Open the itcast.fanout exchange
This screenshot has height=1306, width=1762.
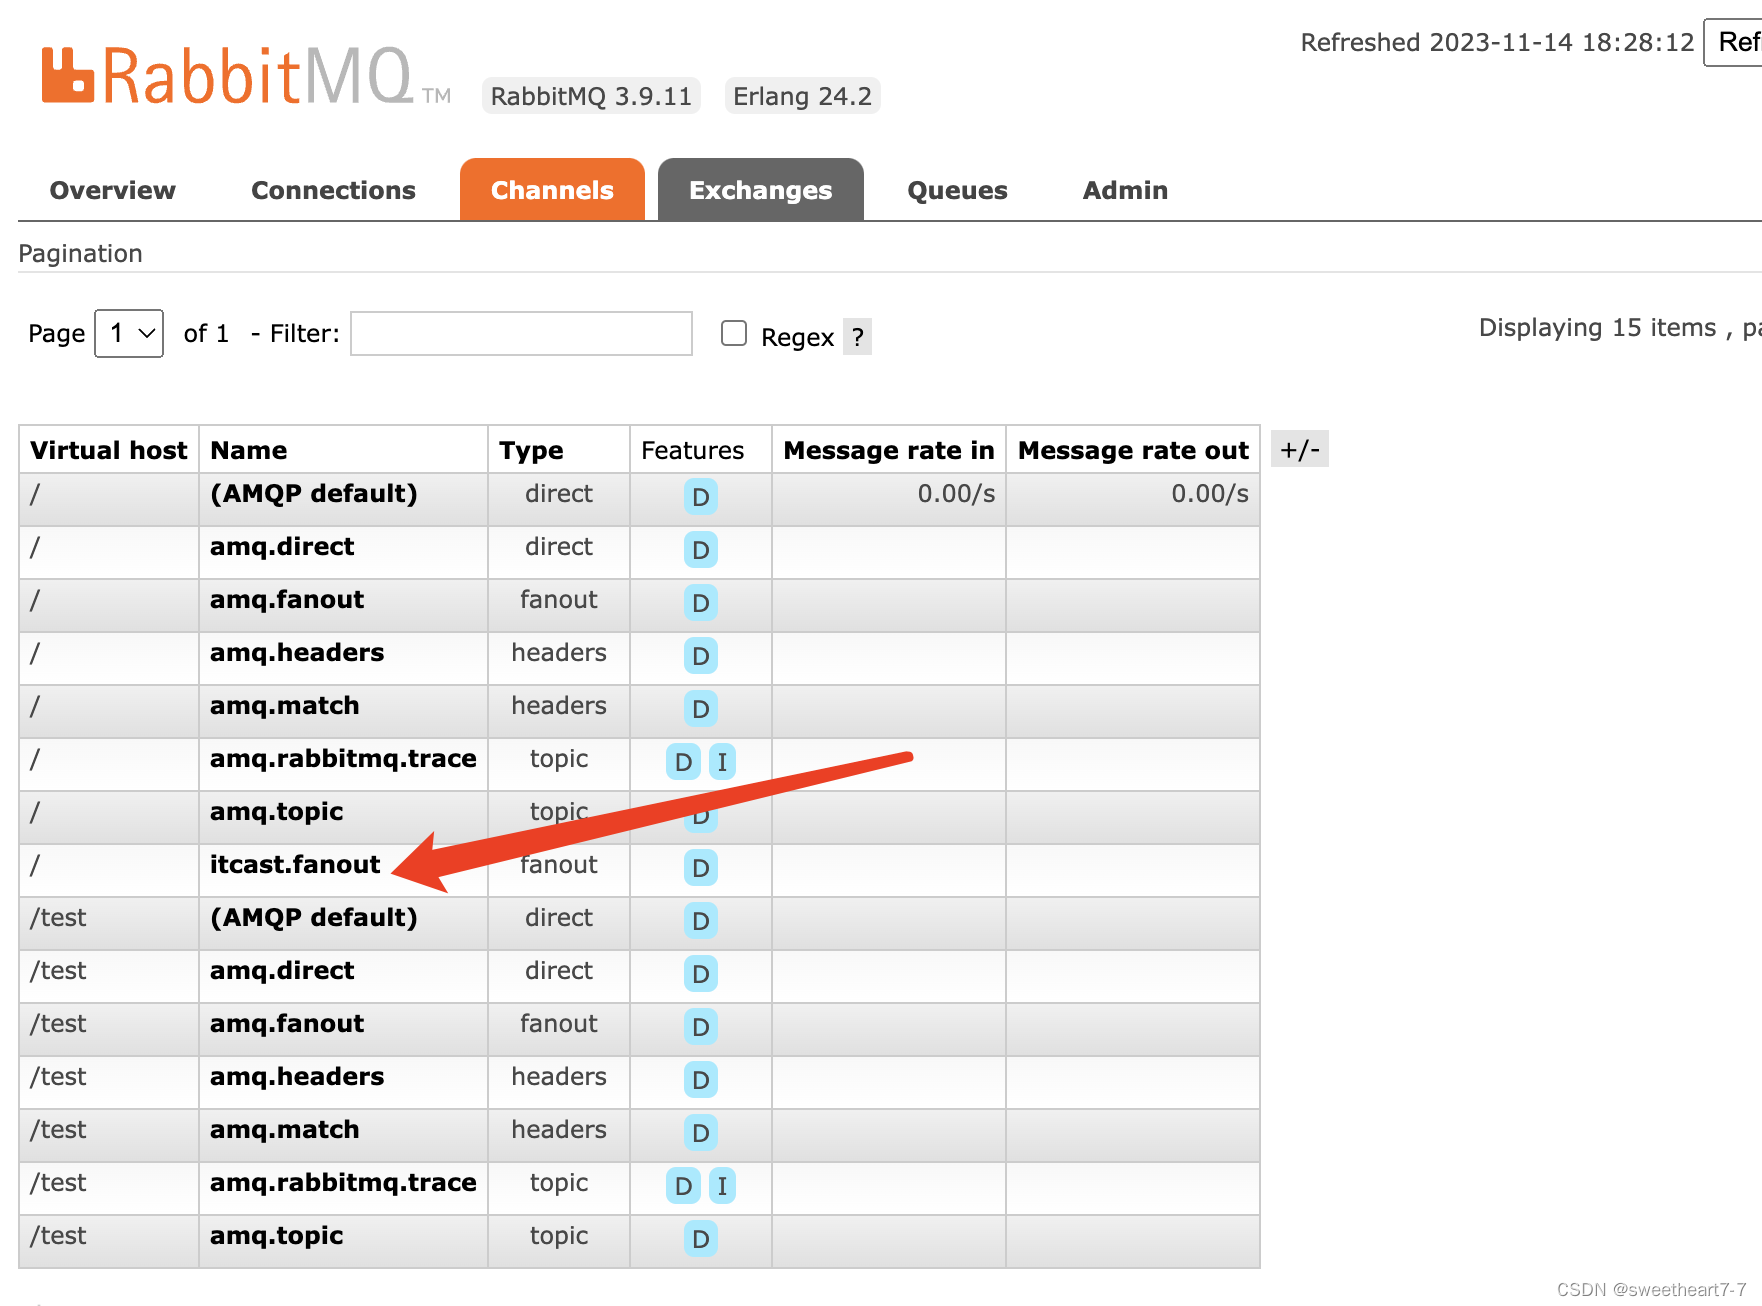click(x=295, y=865)
